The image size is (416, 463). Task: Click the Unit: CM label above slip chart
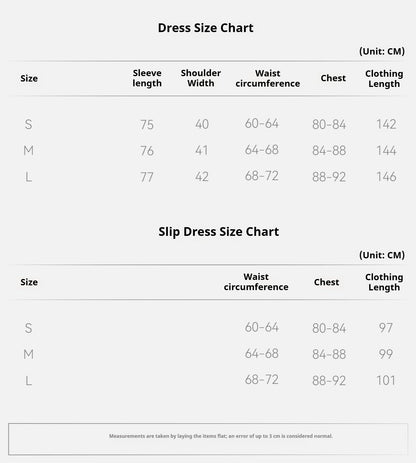pos(382,255)
